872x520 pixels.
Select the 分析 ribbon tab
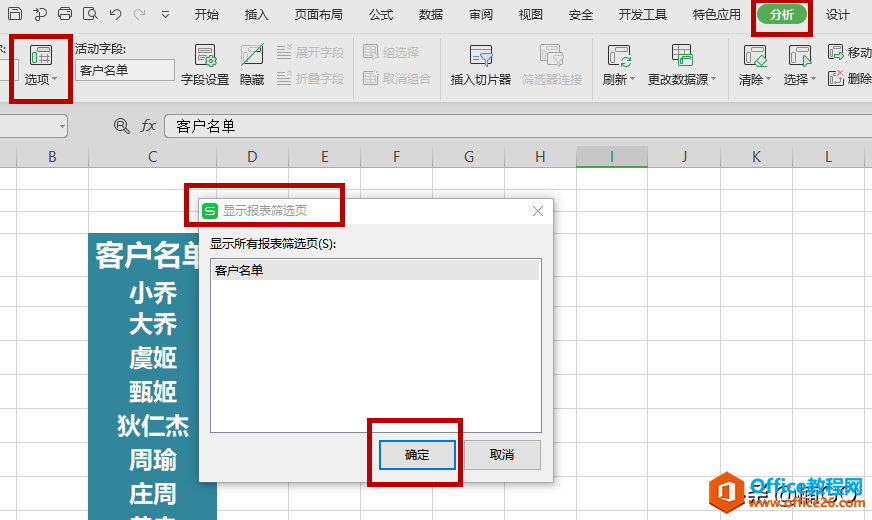[x=781, y=15]
